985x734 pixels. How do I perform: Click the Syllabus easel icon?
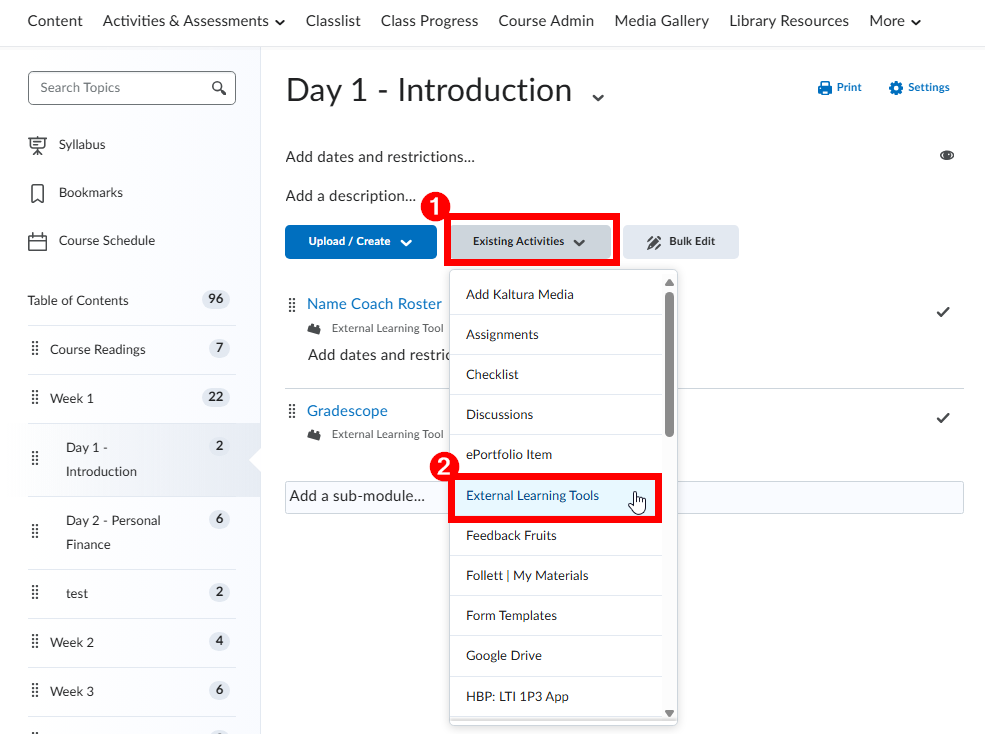[38, 145]
